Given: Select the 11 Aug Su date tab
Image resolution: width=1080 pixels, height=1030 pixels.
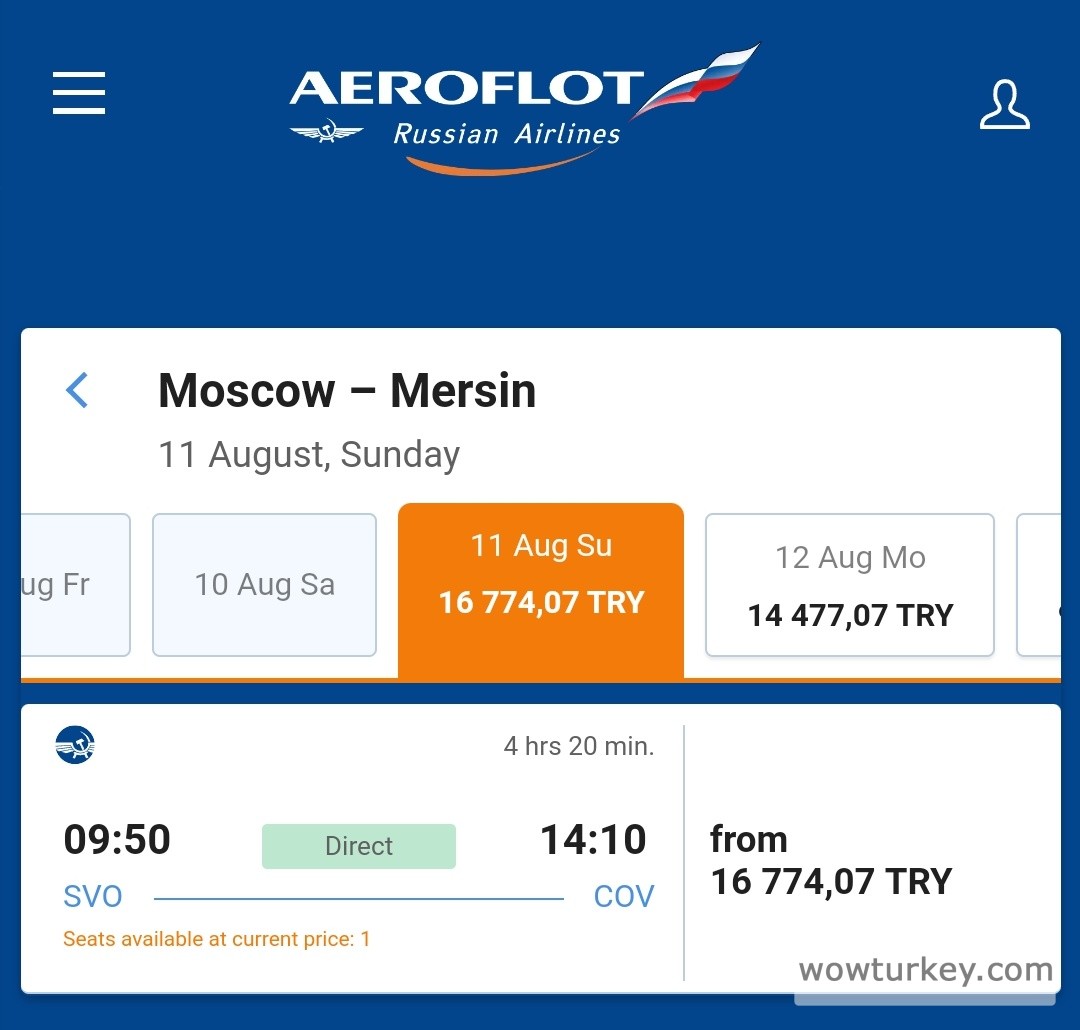Looking at the screenshot, I should pyautogui.click(x=541, y=575).
